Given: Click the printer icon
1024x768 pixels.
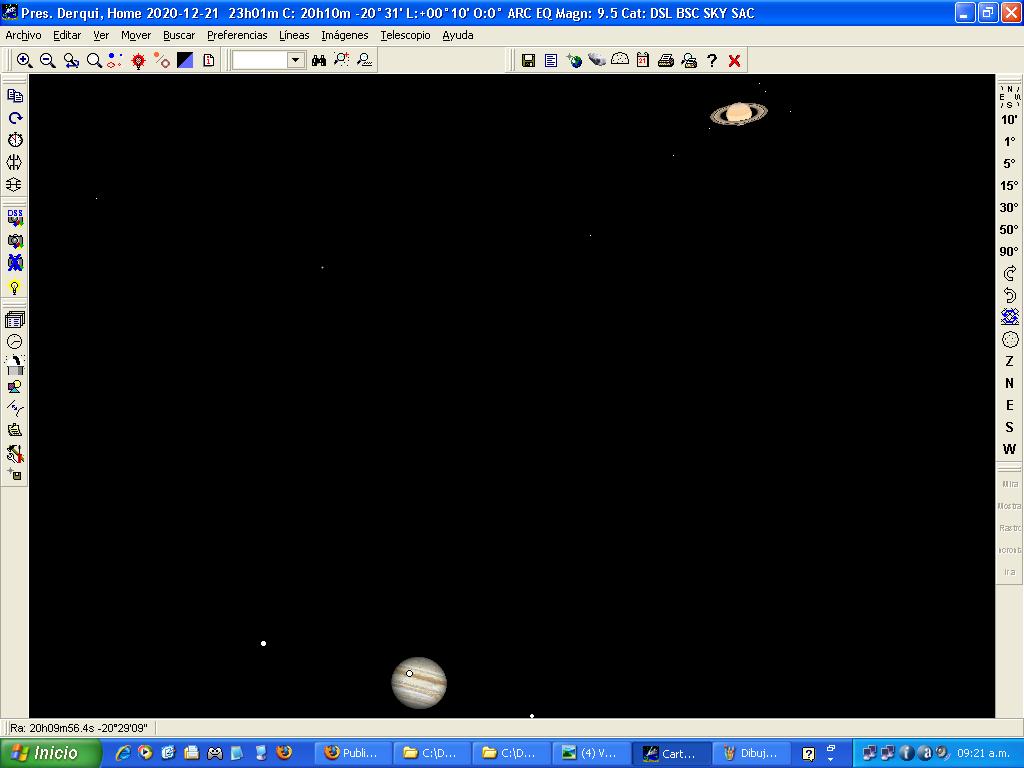Looking at the screenshot, I should click(x=666, y=60).
